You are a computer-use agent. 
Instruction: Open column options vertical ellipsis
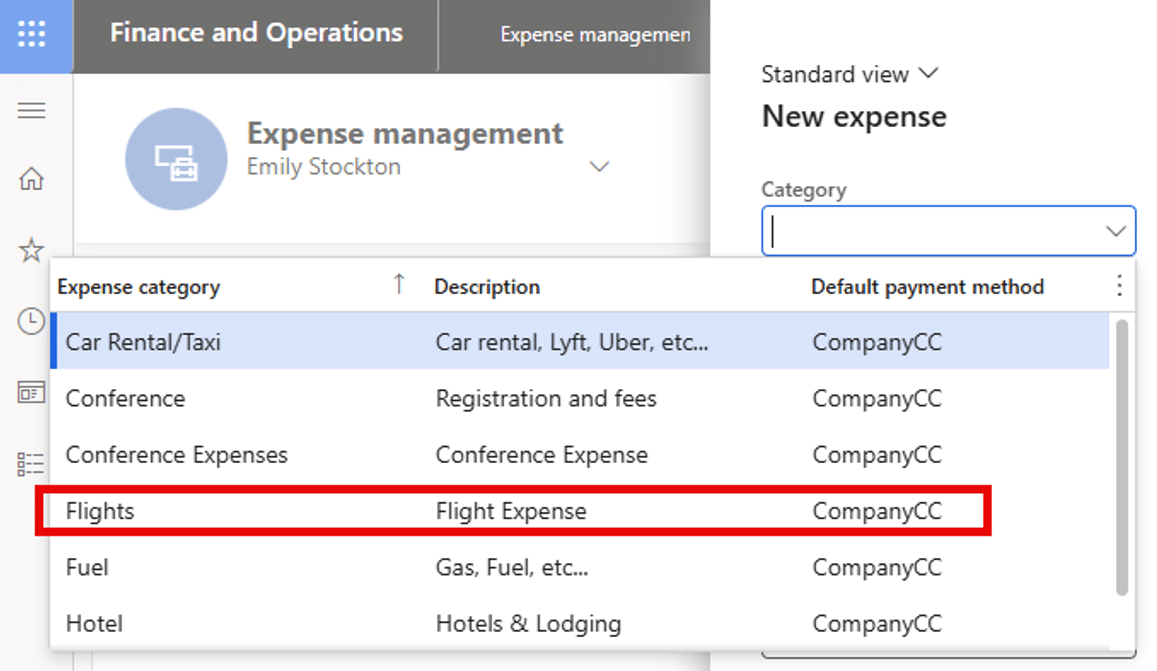click(x=1119, y=287)
